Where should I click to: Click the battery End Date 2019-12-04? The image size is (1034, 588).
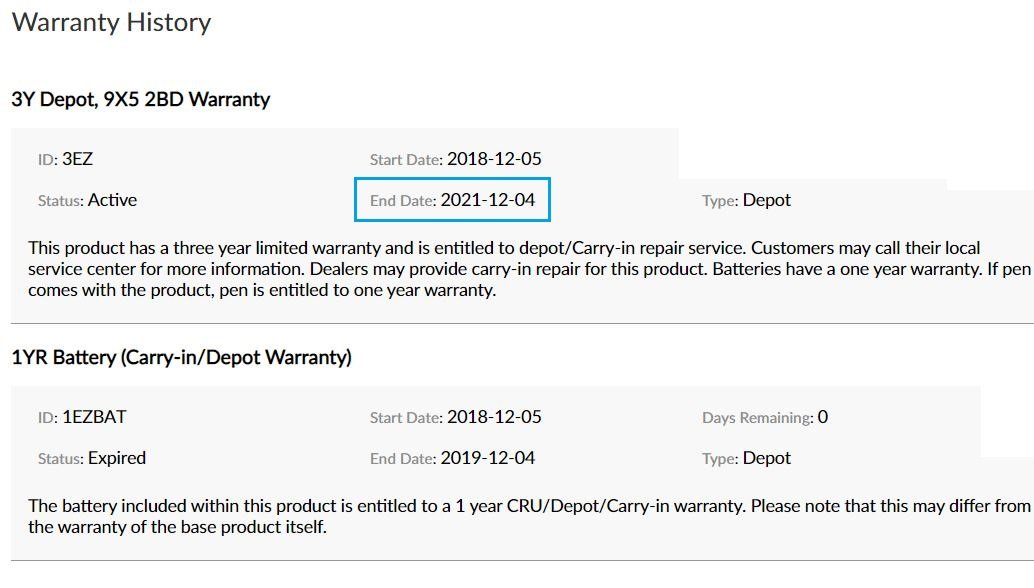point(452,458)
